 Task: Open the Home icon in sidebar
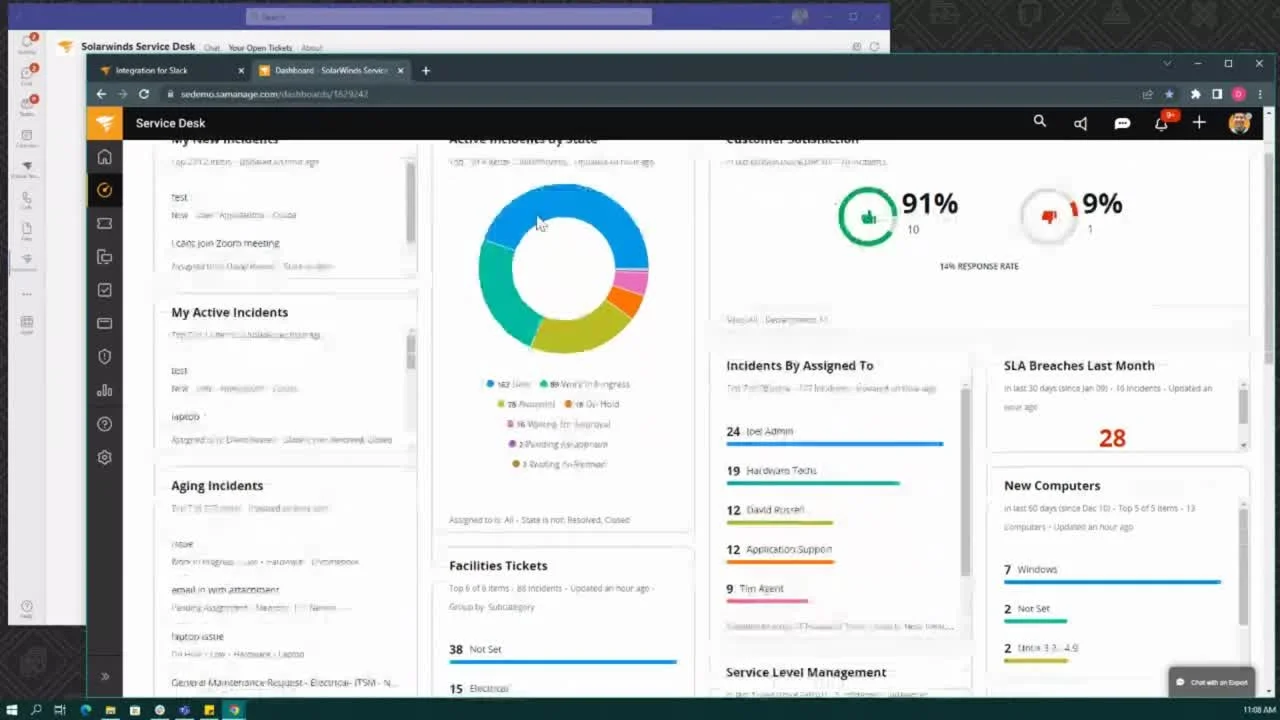[x=104, y=157]
